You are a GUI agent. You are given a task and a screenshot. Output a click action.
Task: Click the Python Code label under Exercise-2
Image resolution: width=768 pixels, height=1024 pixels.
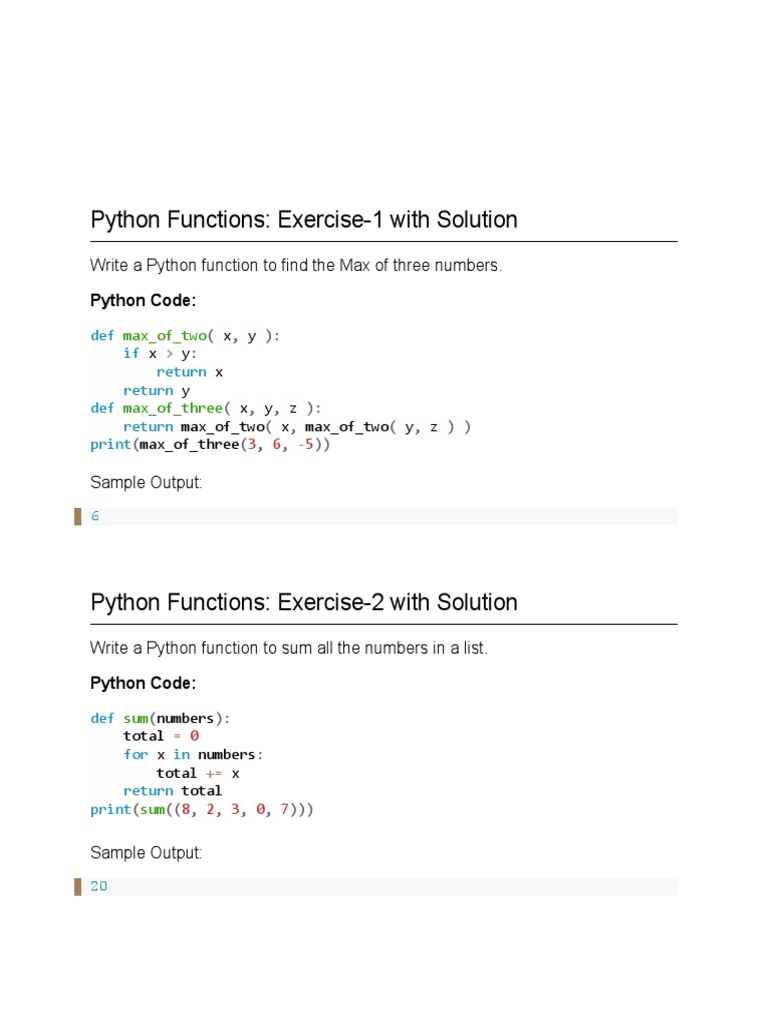pyautogui.click(x=143, y=684)
